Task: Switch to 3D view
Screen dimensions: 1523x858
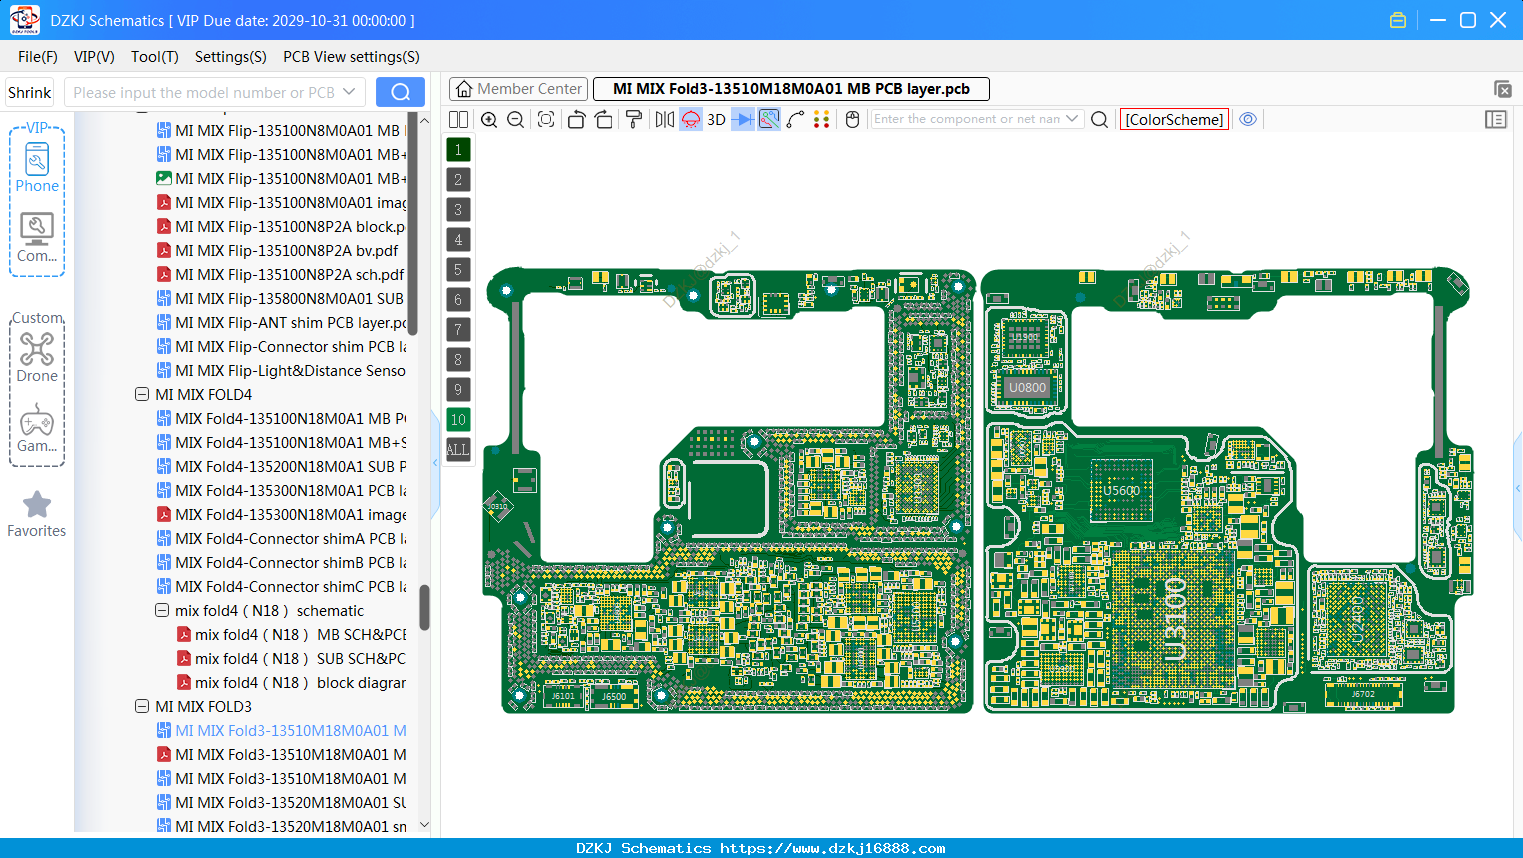Action: click(716, 119)
